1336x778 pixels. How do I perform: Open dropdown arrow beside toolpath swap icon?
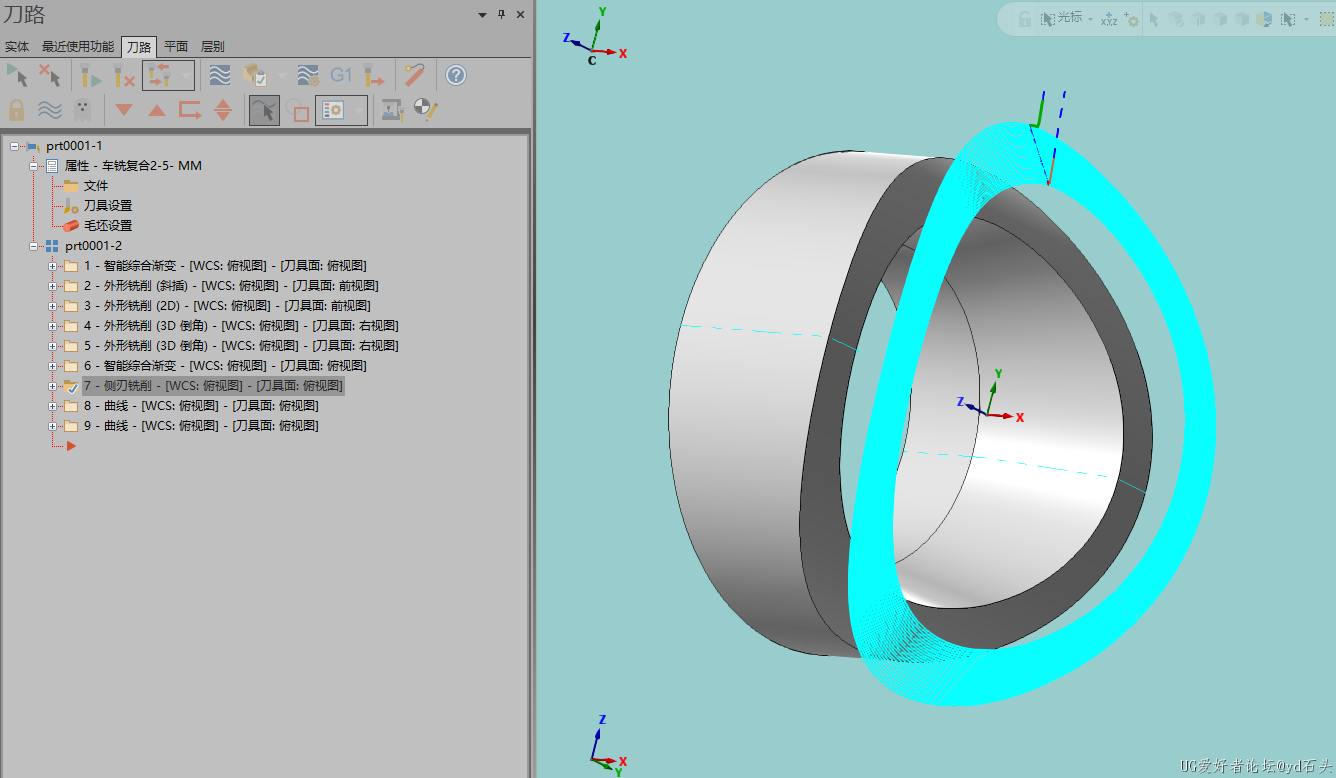point(185,75)
